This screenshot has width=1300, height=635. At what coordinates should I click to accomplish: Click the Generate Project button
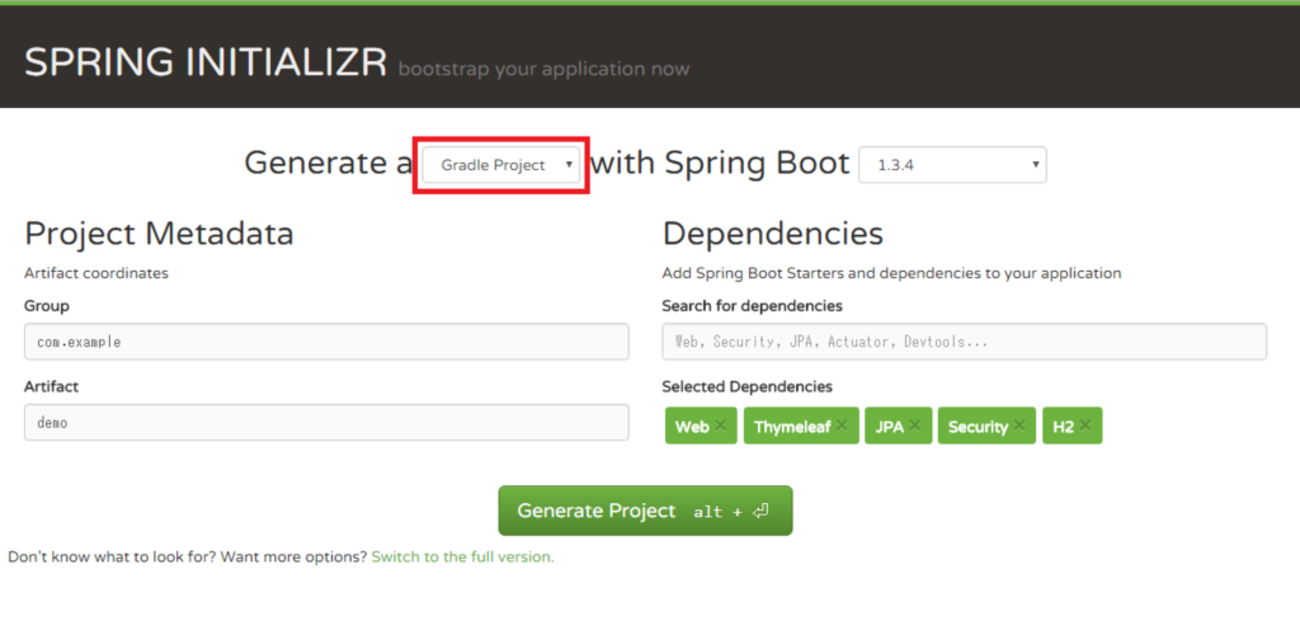tap(645, 511)
